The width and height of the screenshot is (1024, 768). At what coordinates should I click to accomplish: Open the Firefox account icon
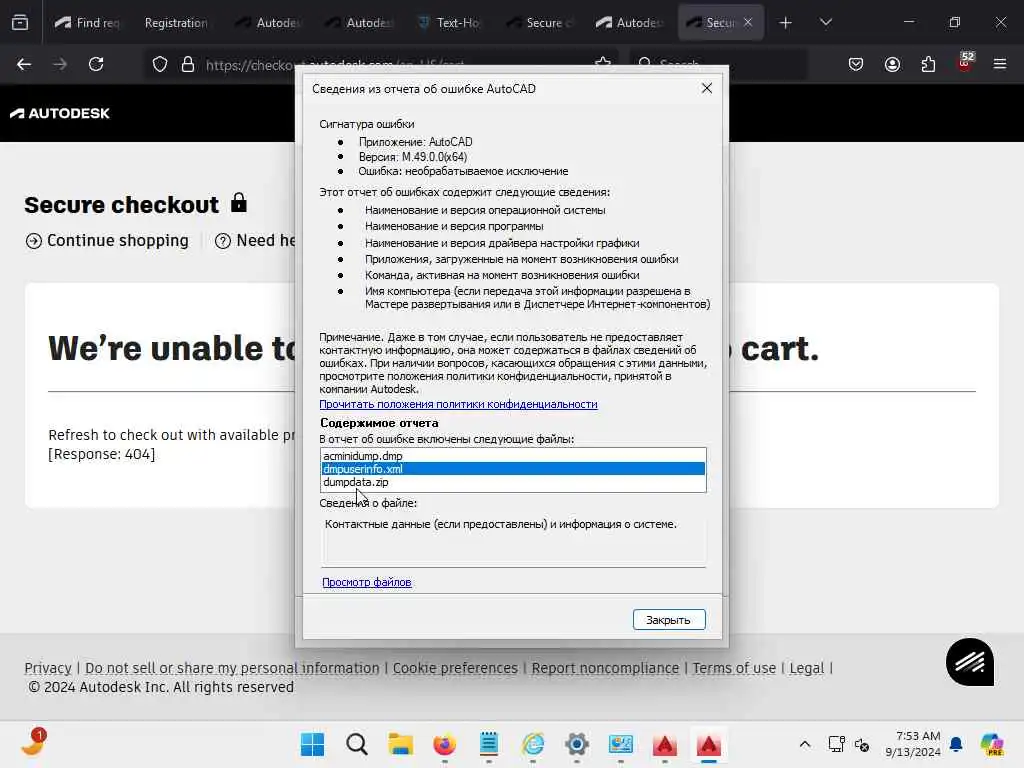tap(892, 64)
